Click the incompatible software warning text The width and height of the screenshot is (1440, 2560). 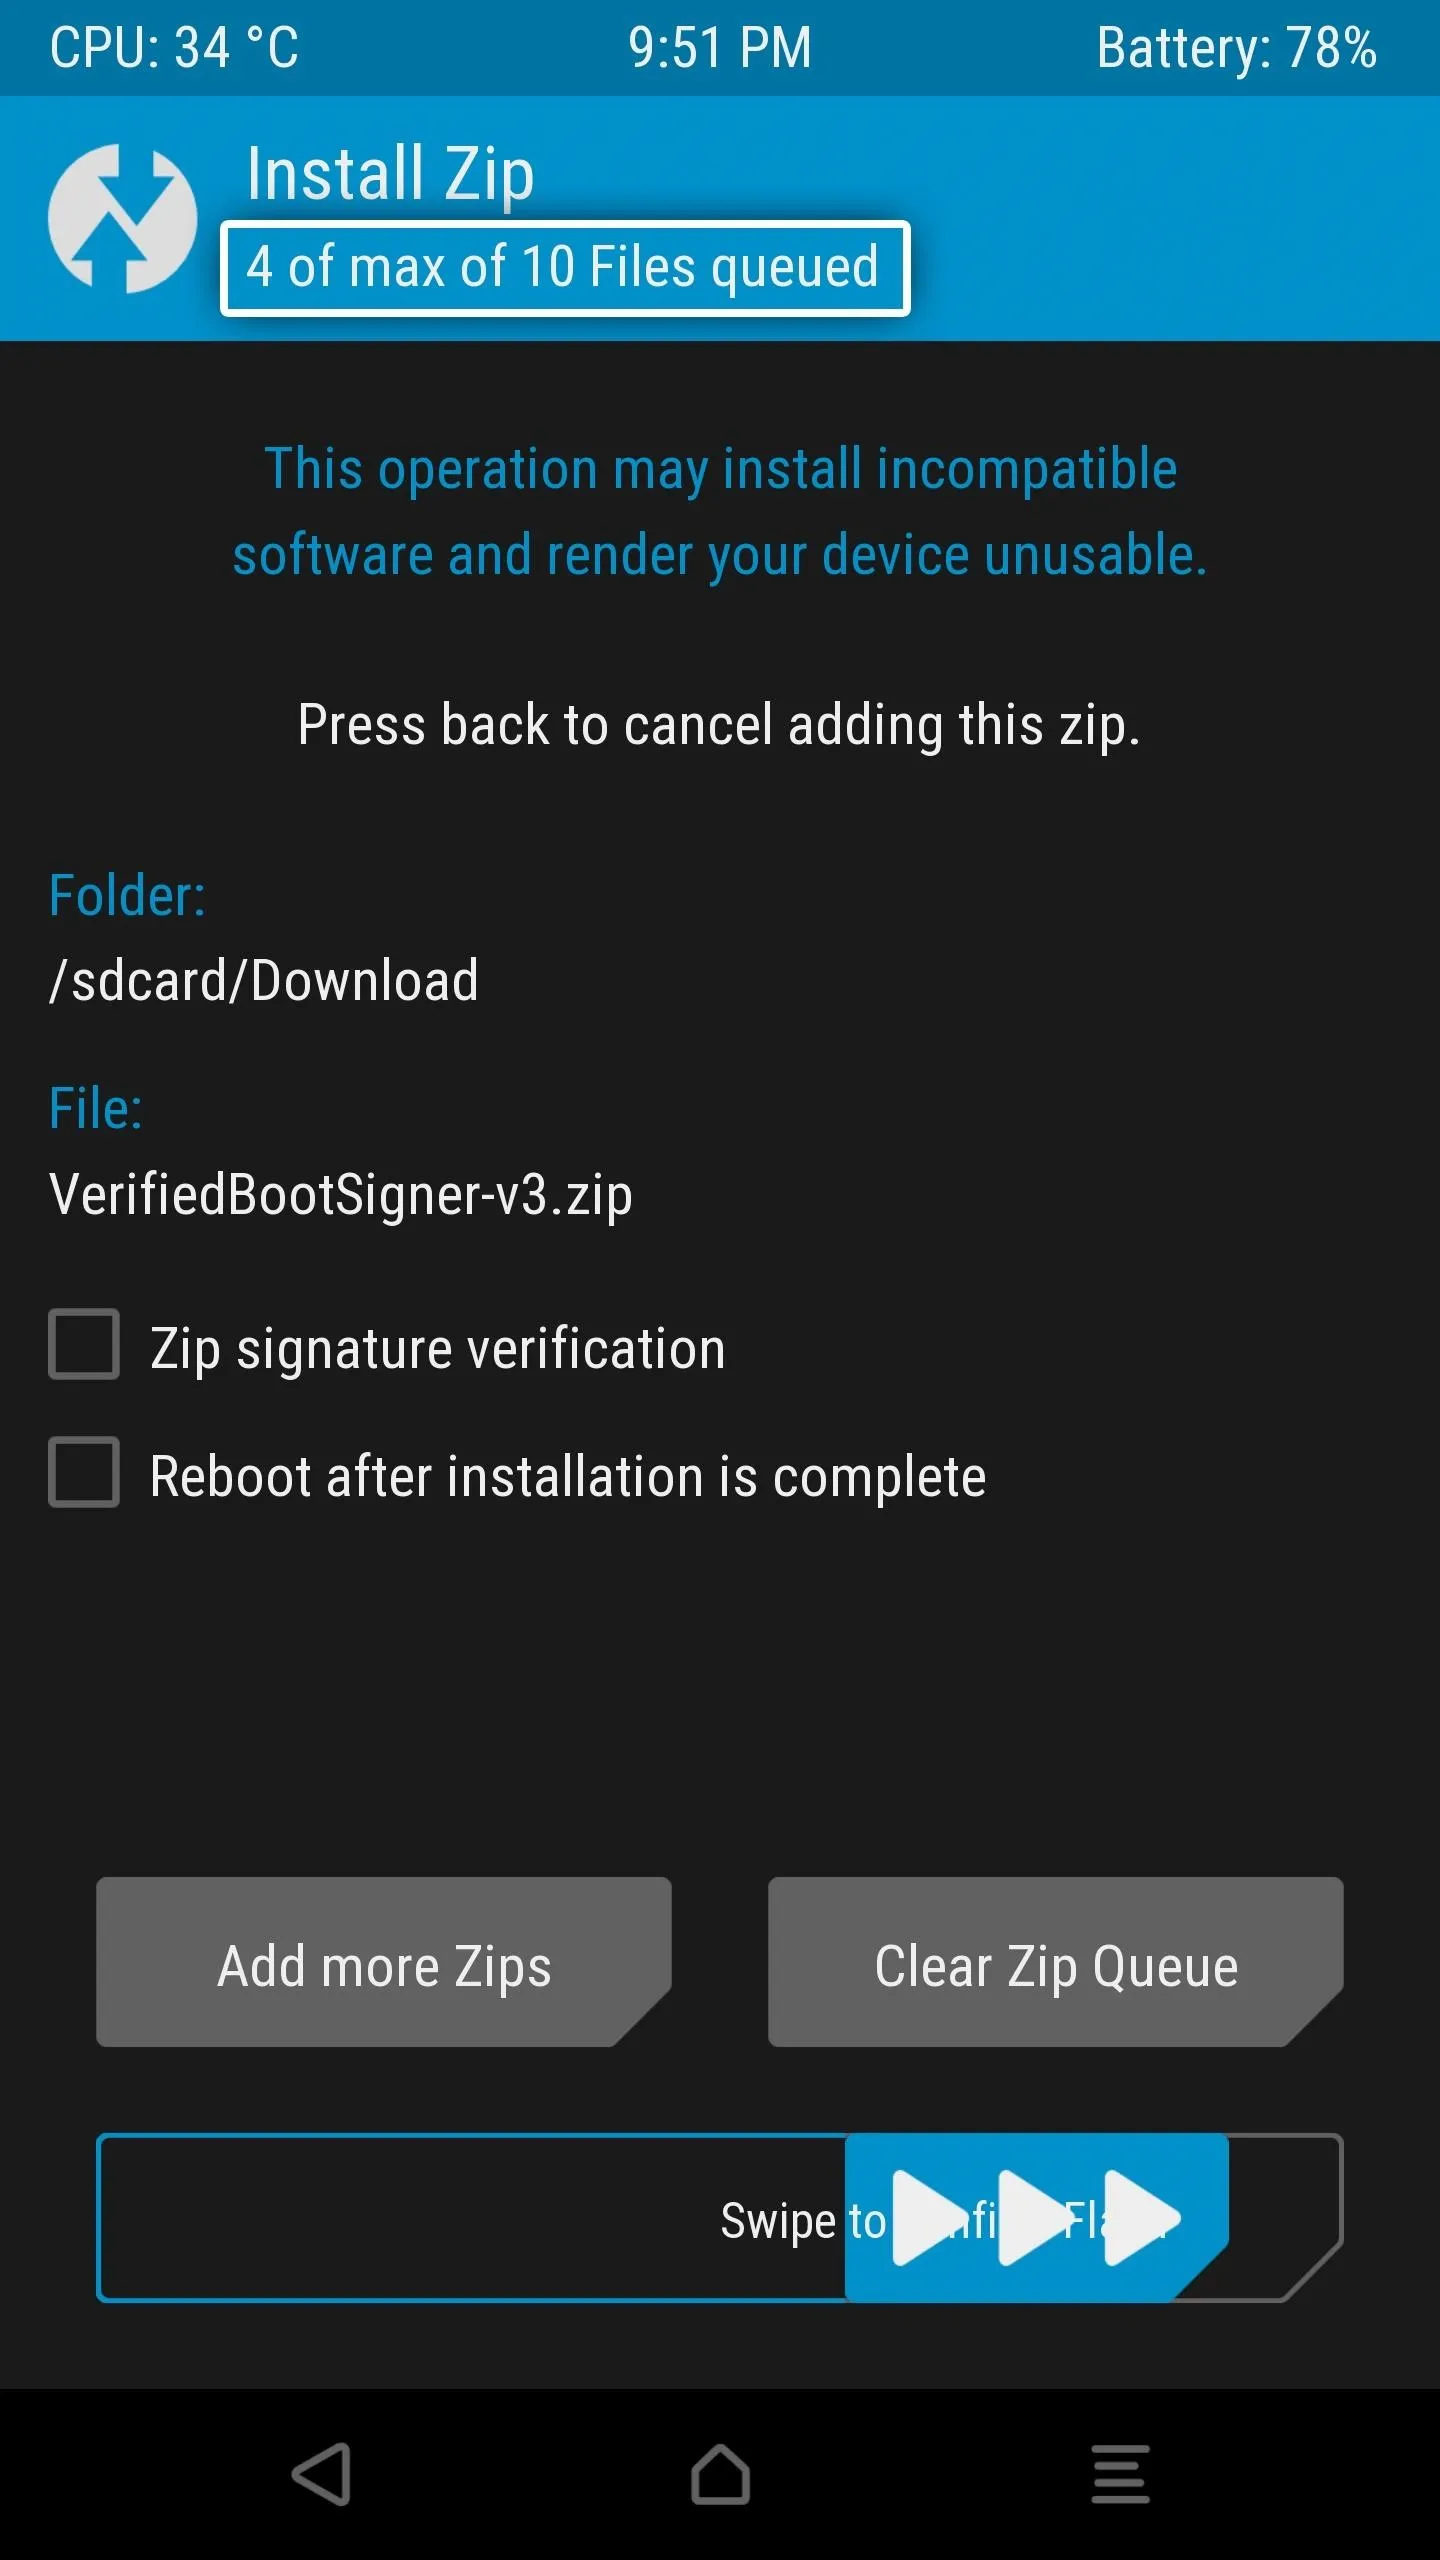(x=720, y=512)
